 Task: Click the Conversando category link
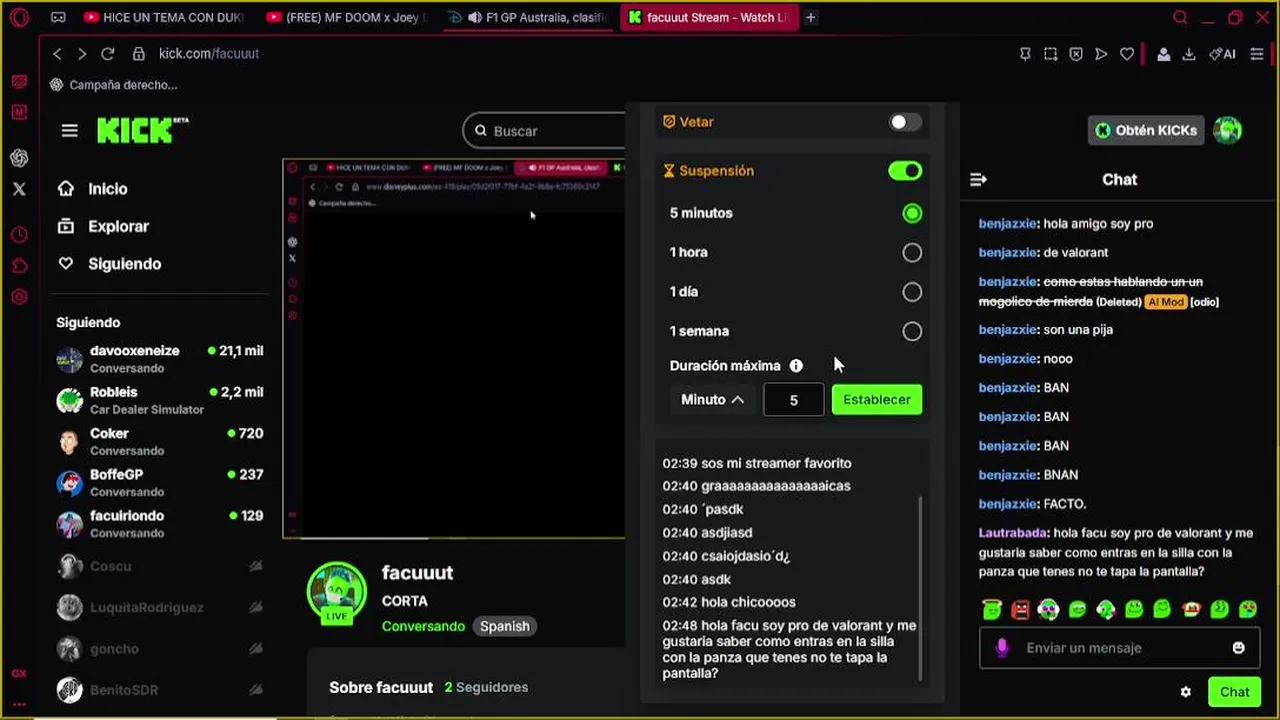pyautogui.click(x=423, y=626)
